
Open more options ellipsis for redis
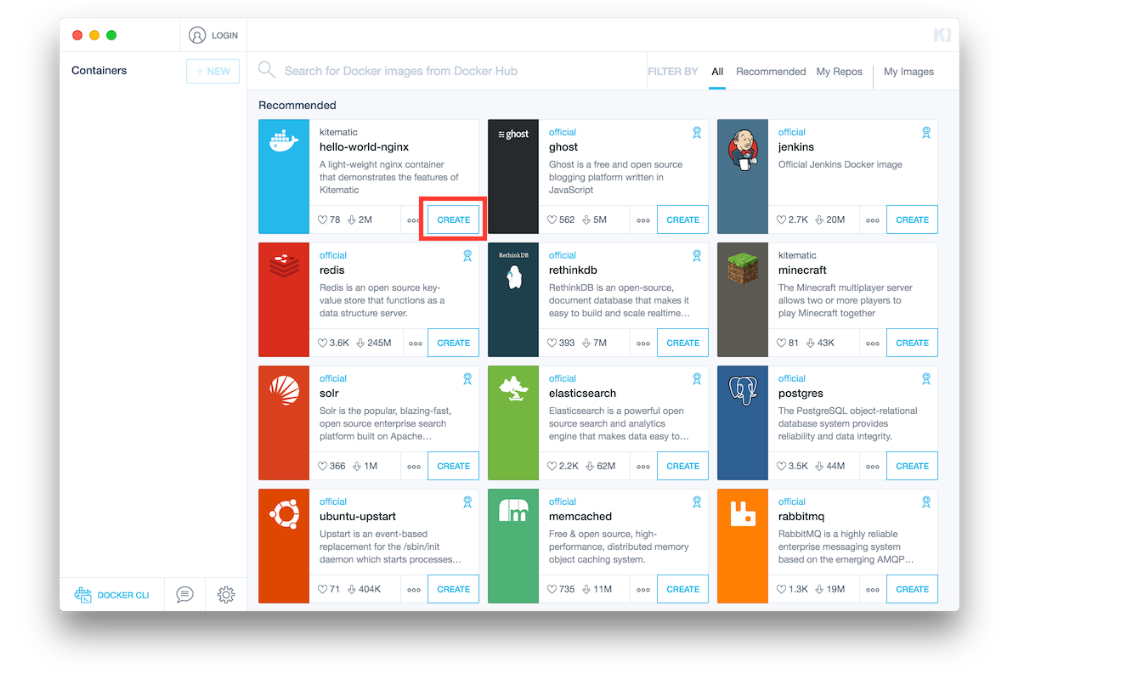click(416, 343)
